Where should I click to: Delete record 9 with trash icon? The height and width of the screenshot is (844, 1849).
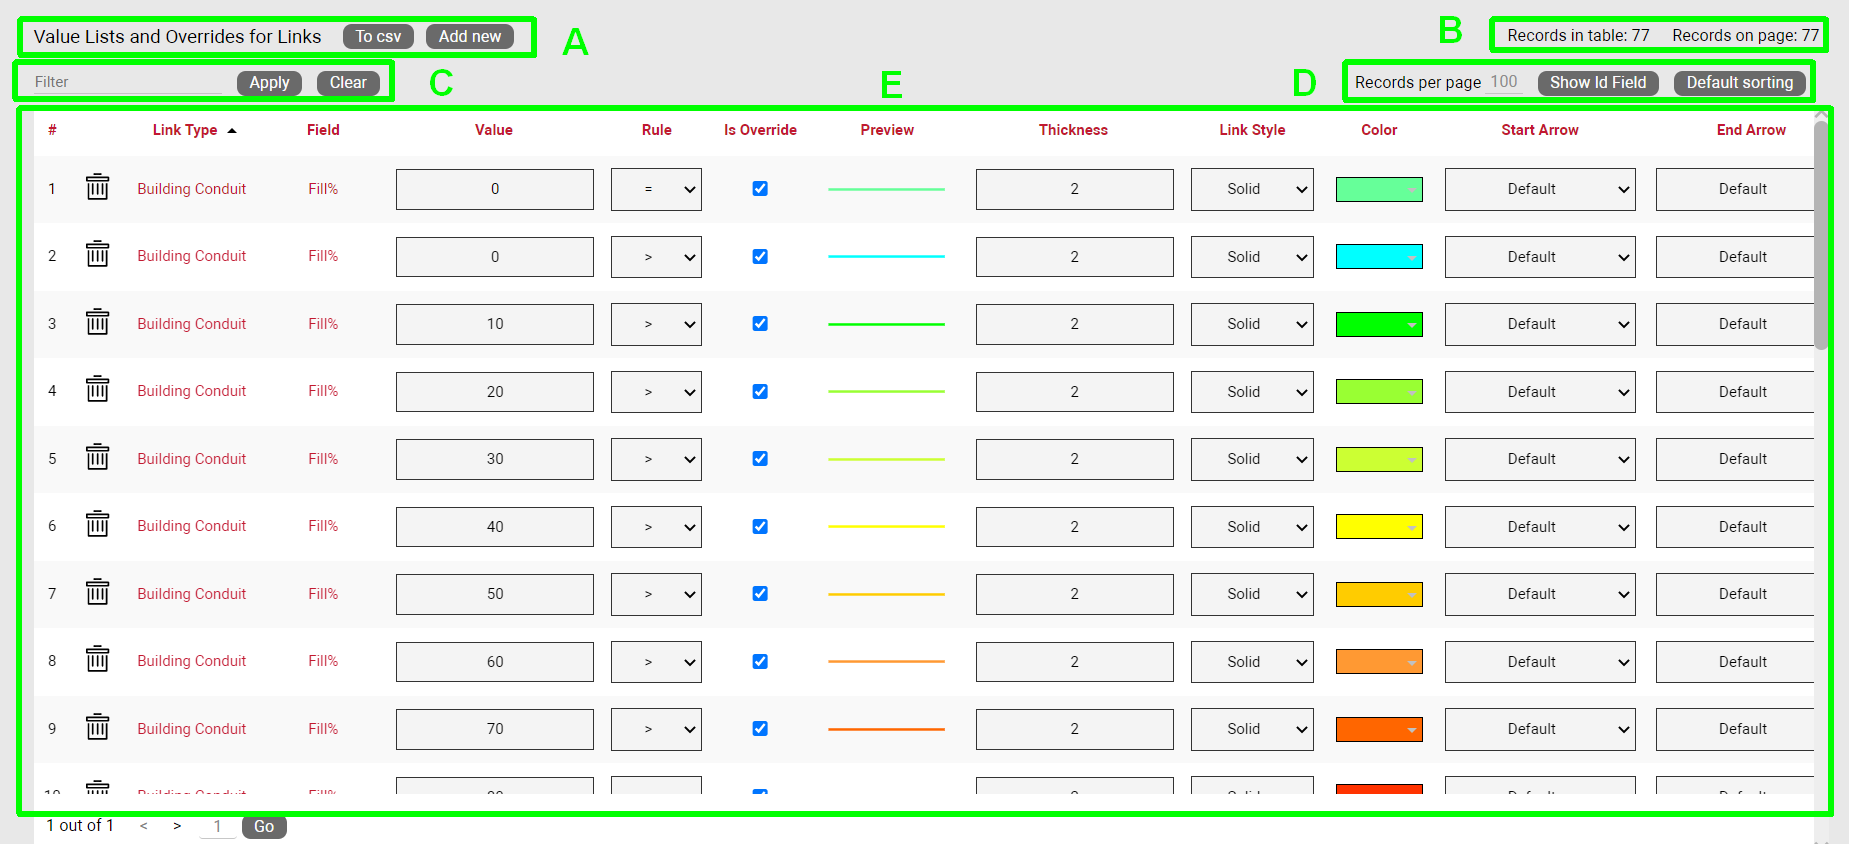click(x=97, y=728)
